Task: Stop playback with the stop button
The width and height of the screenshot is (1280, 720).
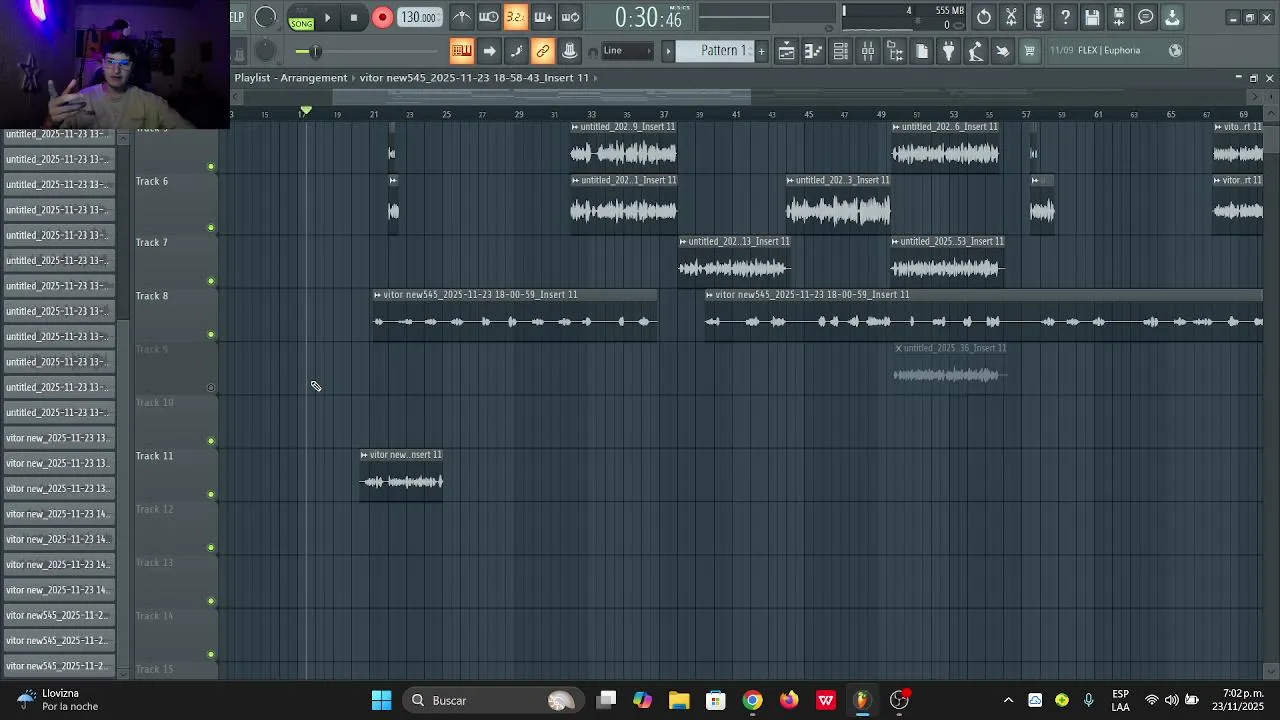Action: click(x=353, y=17)
